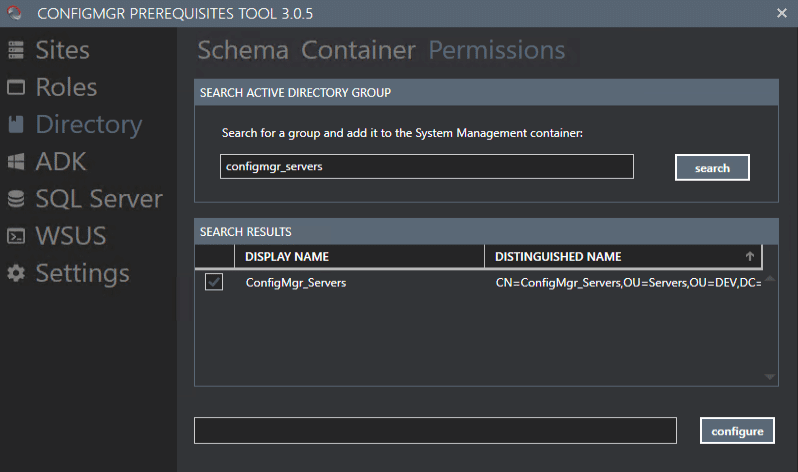Click the sort arrow in Distinguished Name header
Image resolution: width=798 pixels, height=472 pixels.
click(x=750, y=256)
